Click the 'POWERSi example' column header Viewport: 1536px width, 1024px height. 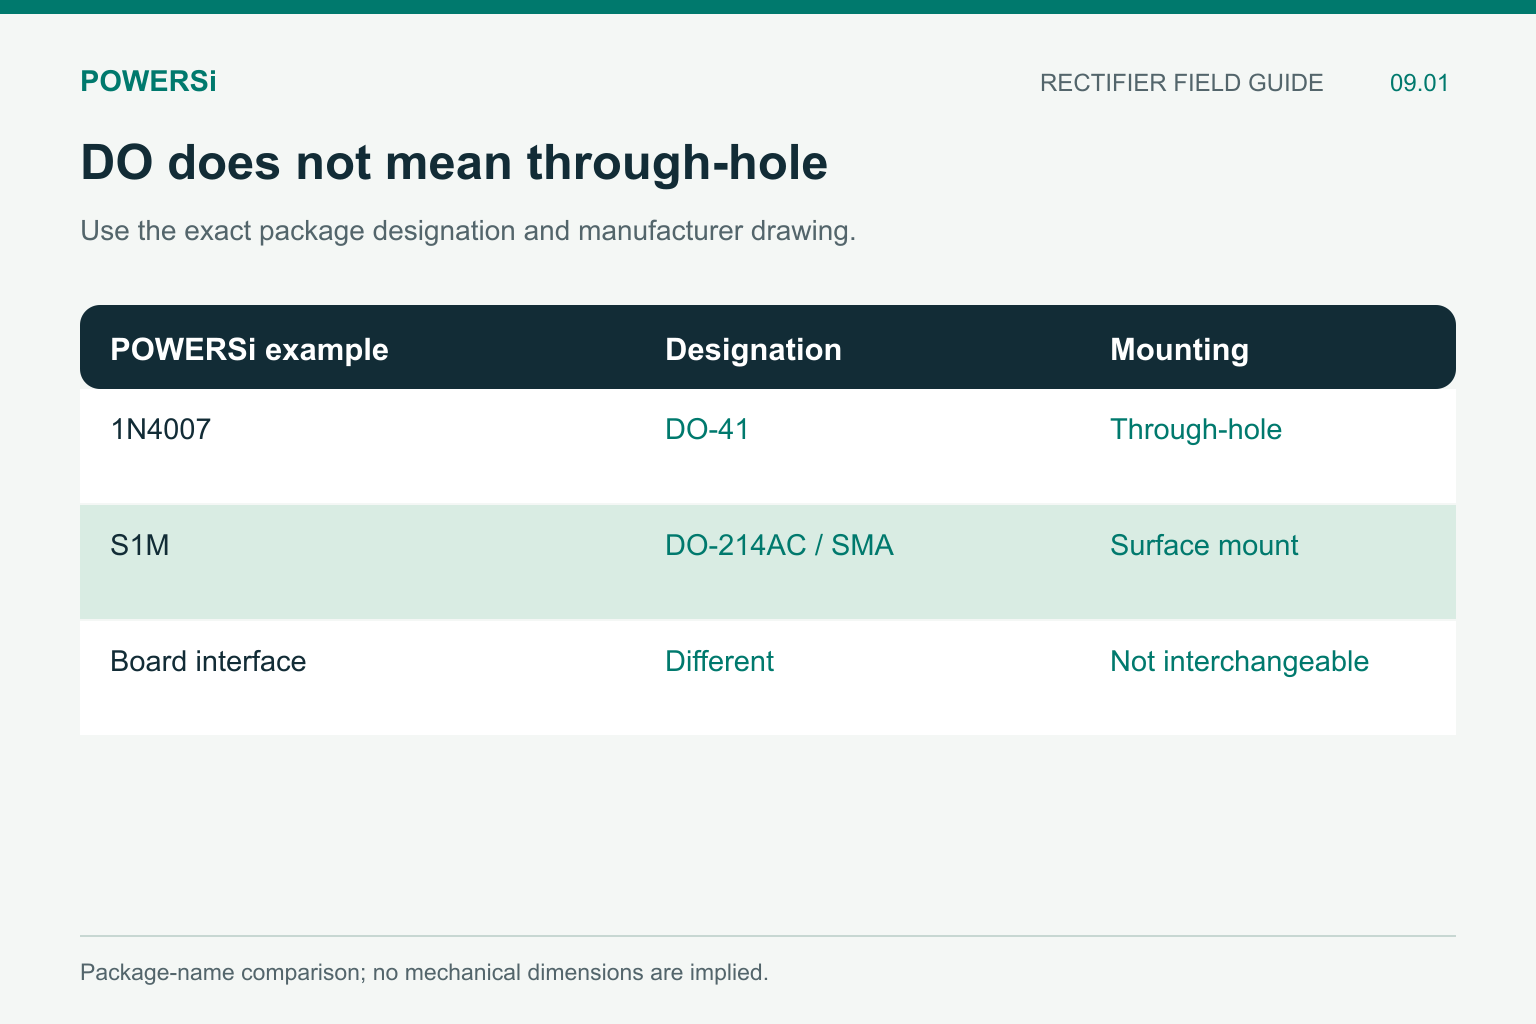click(249, 349)
